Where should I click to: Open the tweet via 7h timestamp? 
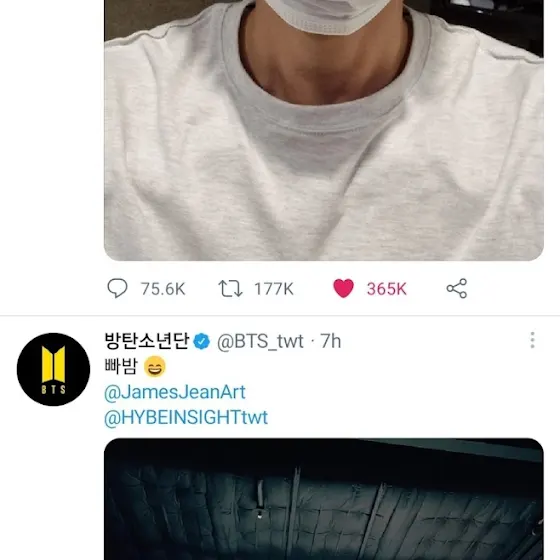(331, 341)
